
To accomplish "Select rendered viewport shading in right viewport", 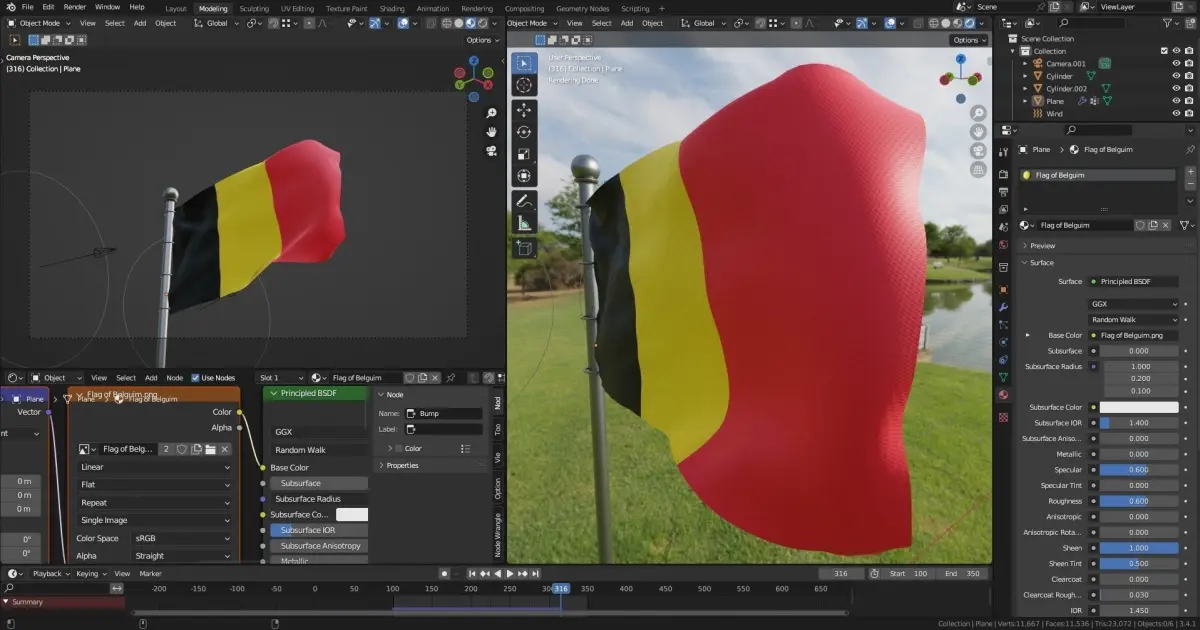I will pyautogui.click(x=969, y=23).
